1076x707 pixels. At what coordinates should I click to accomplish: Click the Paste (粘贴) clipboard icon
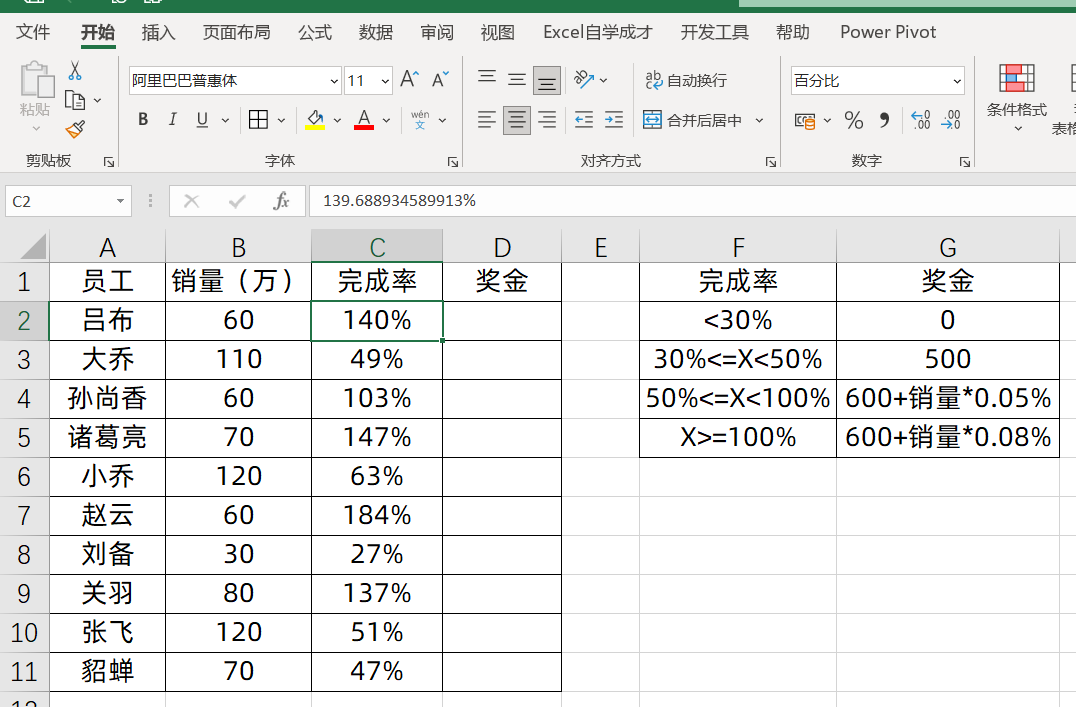[36, 80]
